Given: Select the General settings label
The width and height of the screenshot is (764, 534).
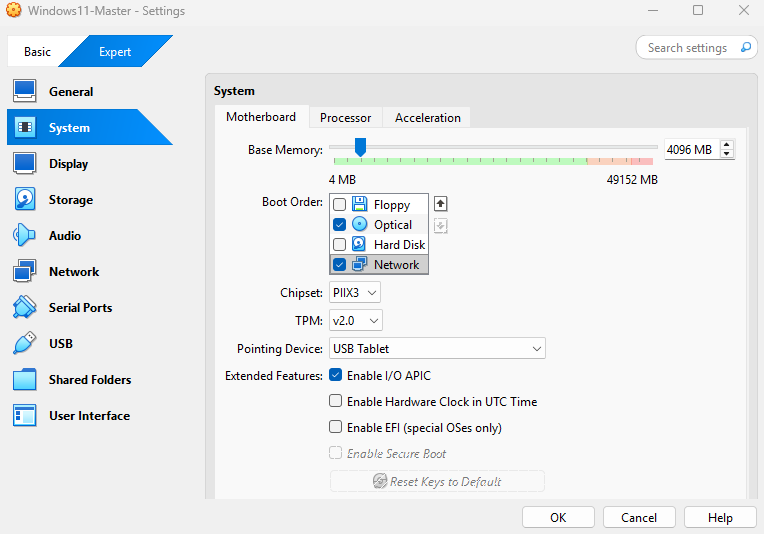Looking at the screenshot, I should pos(71,92).
